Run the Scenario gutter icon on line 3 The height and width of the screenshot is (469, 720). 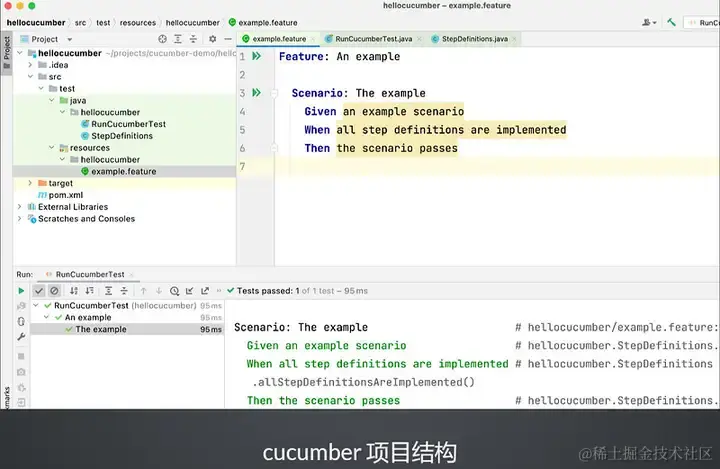coord(256,93)
